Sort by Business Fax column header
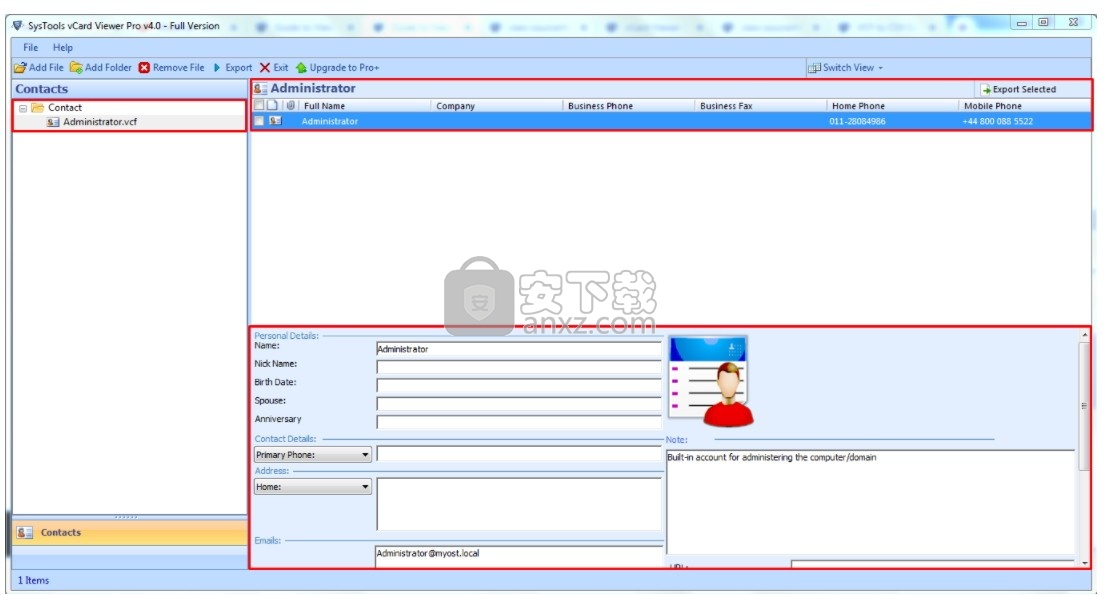Viewport: 1105px width, 595px height. [726, 106]
